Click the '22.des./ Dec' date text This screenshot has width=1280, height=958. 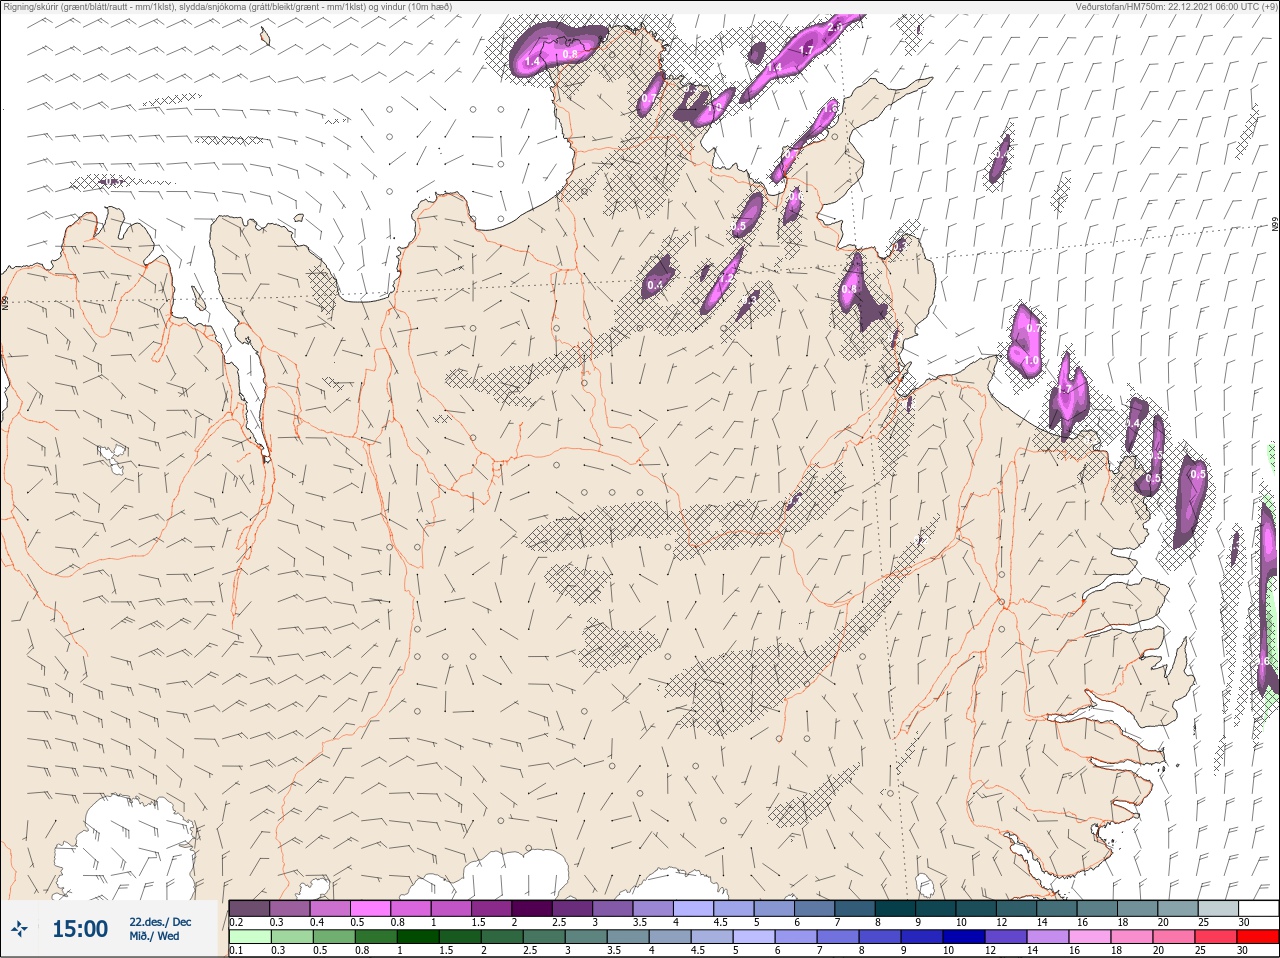(160, 922)
